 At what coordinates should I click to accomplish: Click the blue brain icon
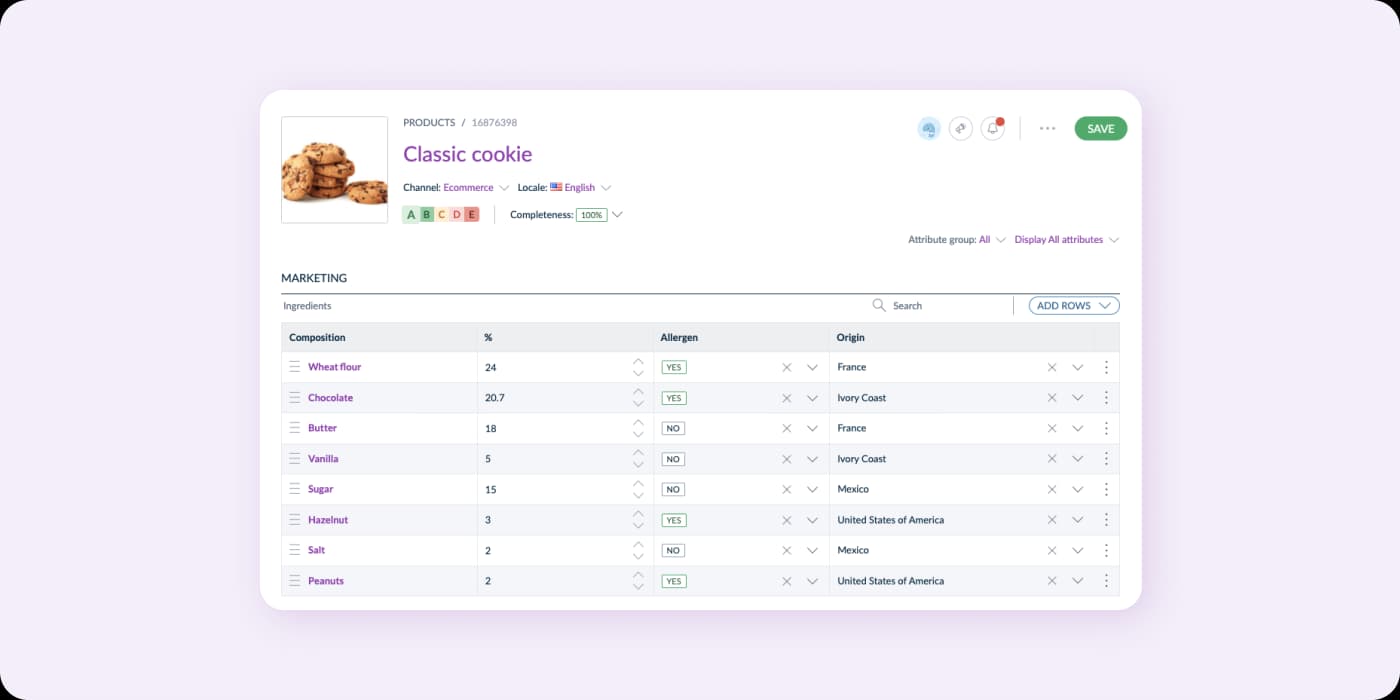click(929, 128)
